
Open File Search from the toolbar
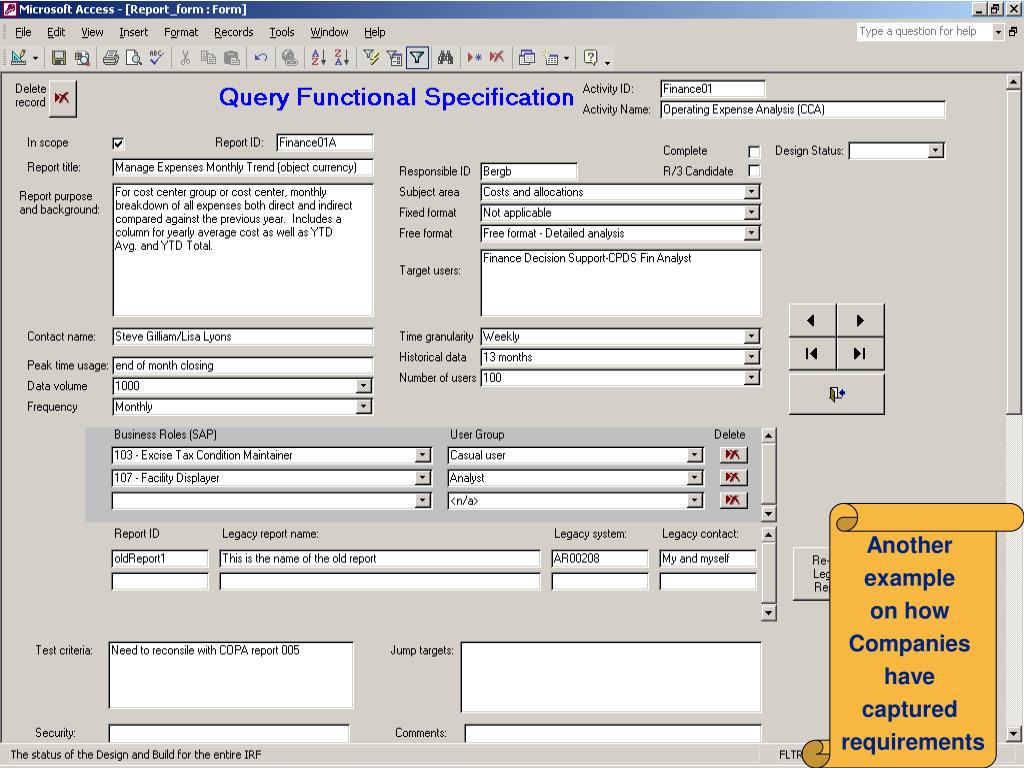pyautogui.click(x=82, y=58)
